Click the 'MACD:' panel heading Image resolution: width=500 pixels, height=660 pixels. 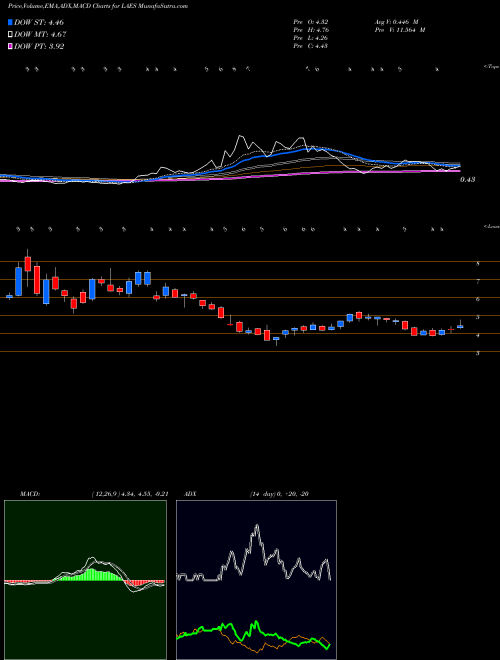[29, 494]
